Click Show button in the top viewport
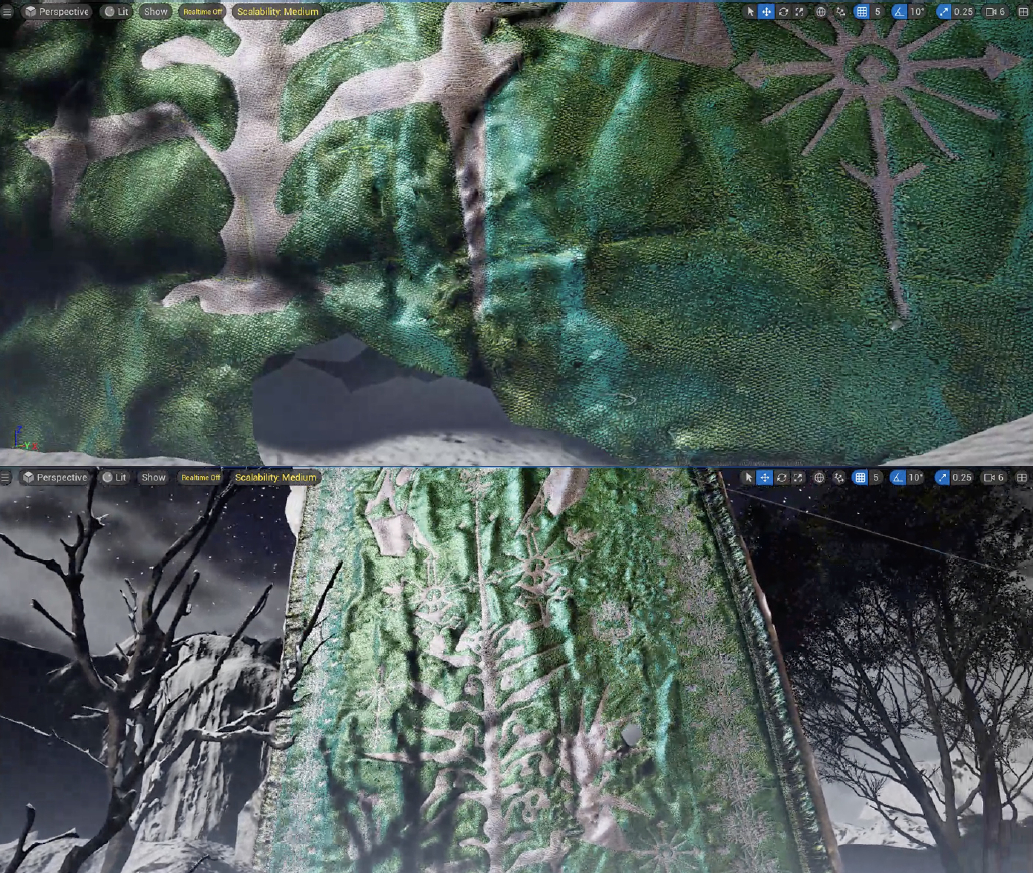 [x=155, y=12]
